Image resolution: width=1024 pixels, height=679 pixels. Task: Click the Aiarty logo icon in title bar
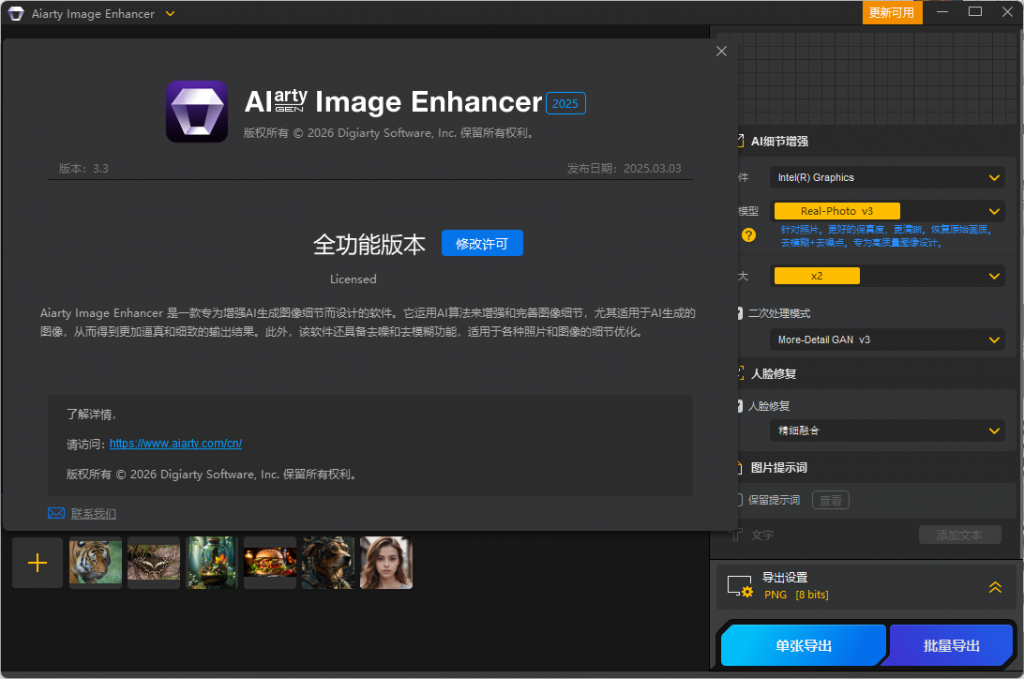click(16, 14)
